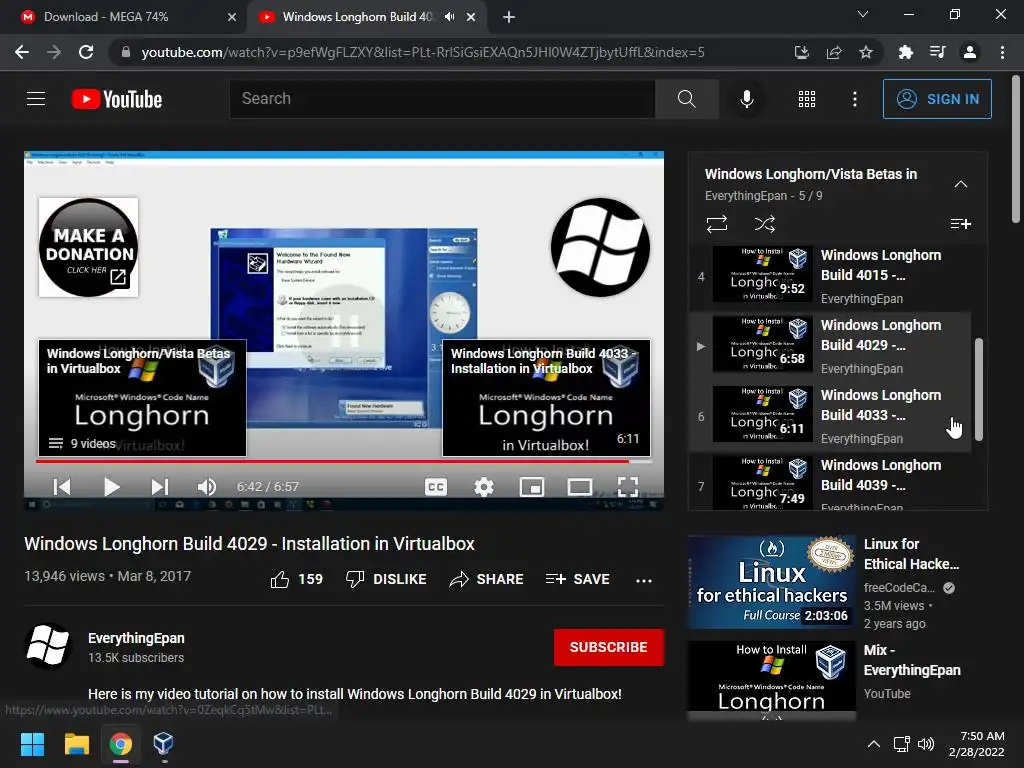The image size is (1024, 768).
Task: Reload the current page
Action: coord(86,52)
